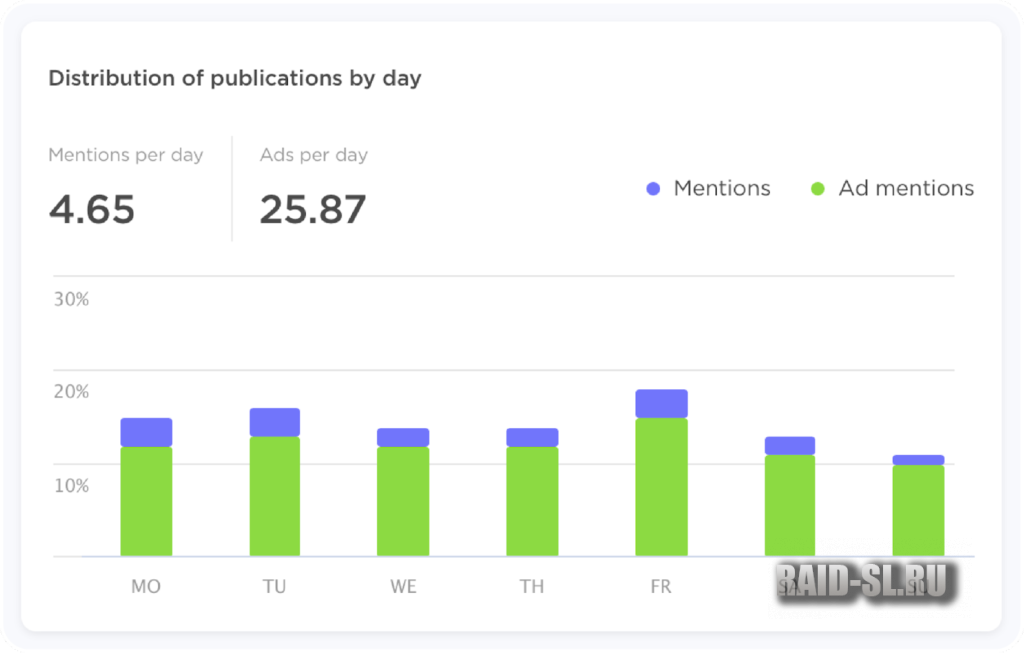Click the MO day axis label
The height and width of the screenshot is (653, 1024).
146,587
